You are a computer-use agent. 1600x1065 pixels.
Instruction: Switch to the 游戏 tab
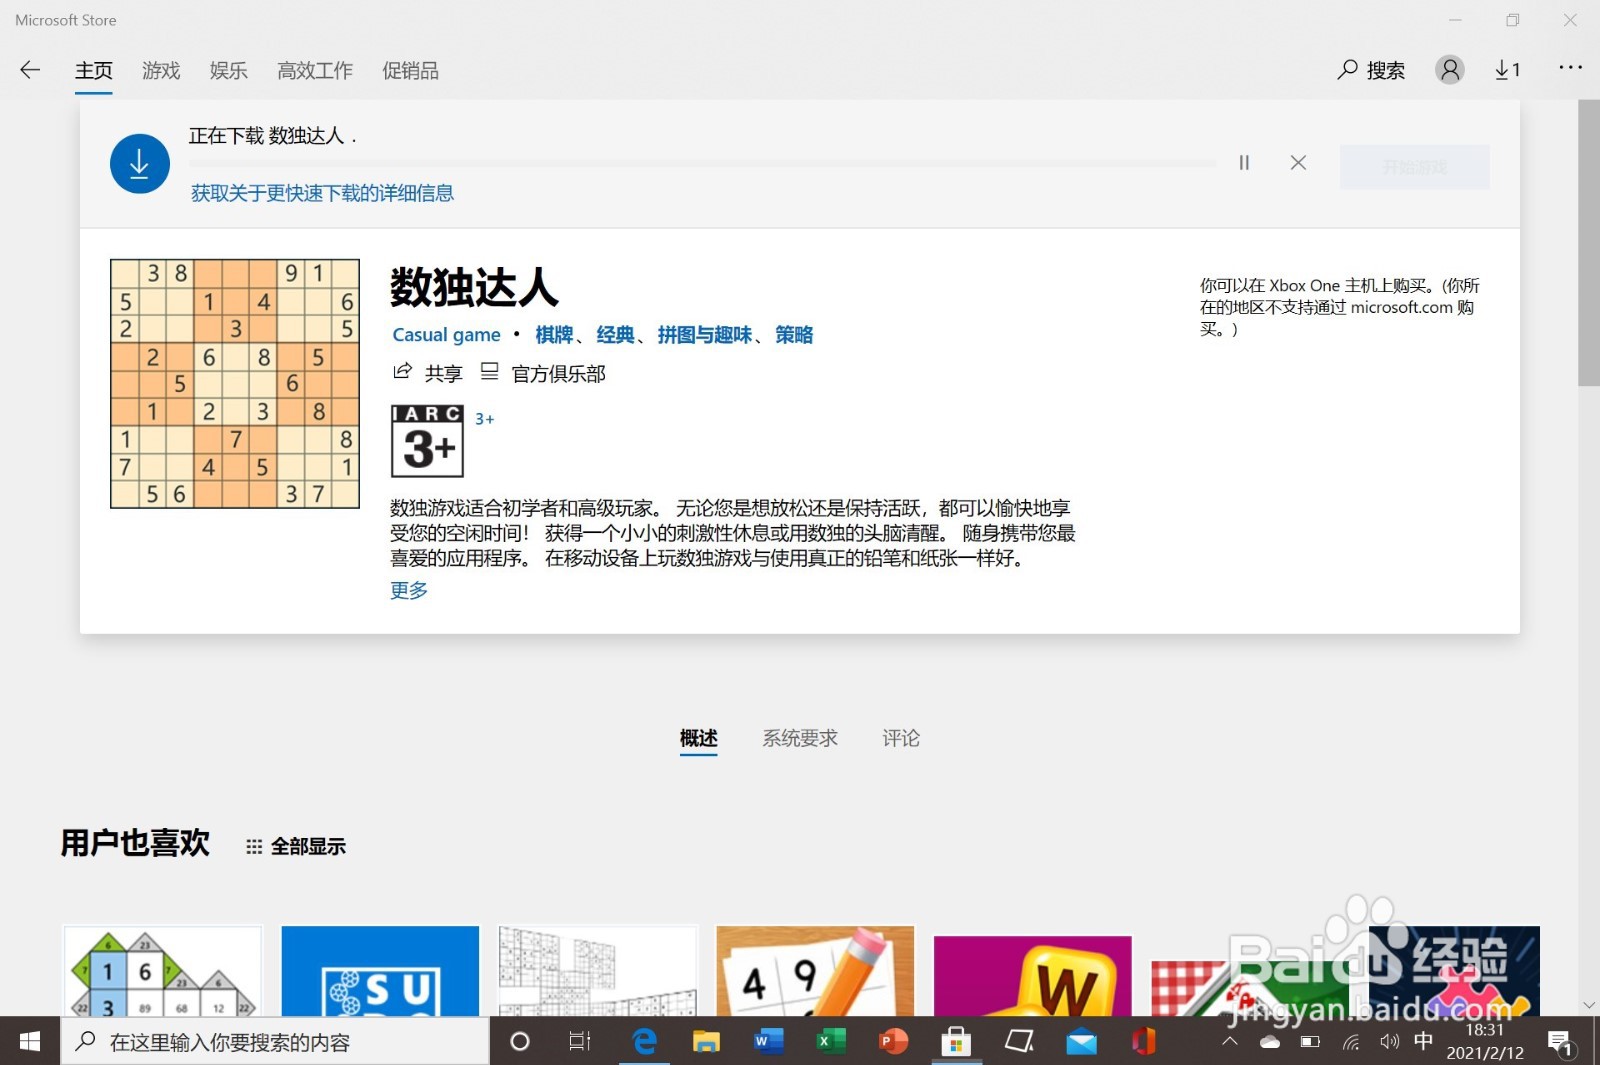tap(161, 71)
